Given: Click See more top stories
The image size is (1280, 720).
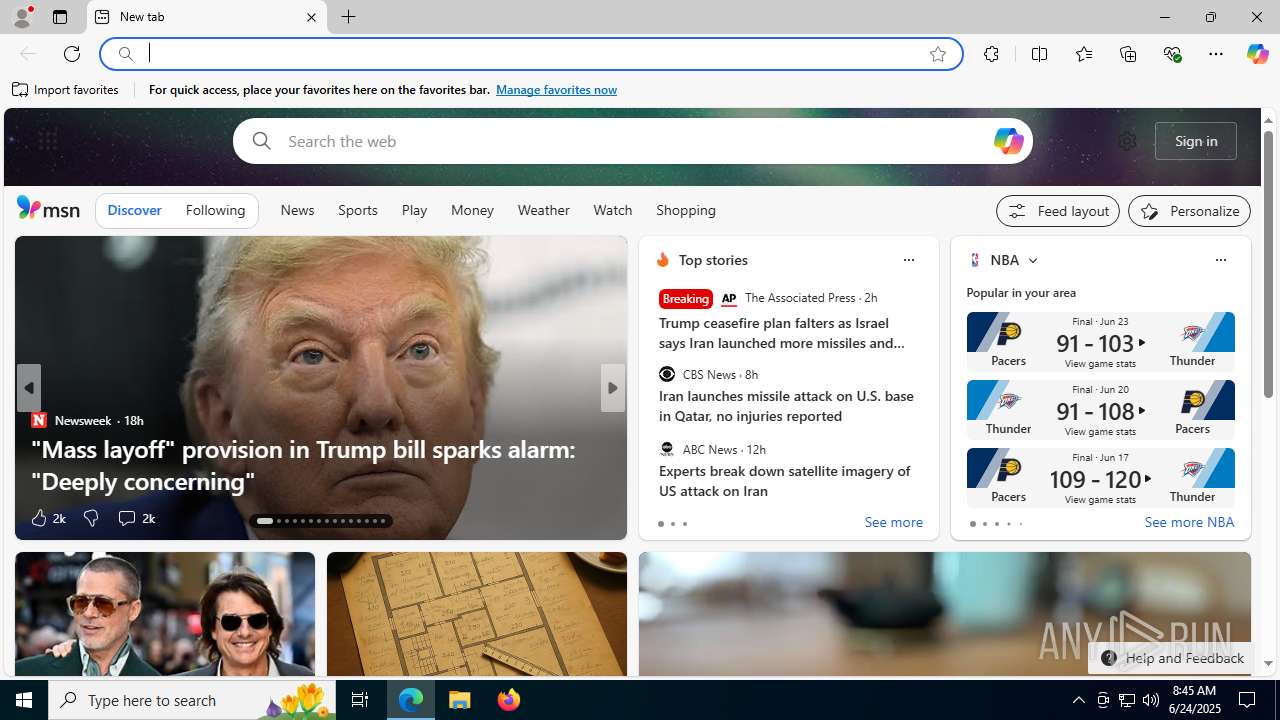Looking at the screenshot, I should tap(893, 523).
